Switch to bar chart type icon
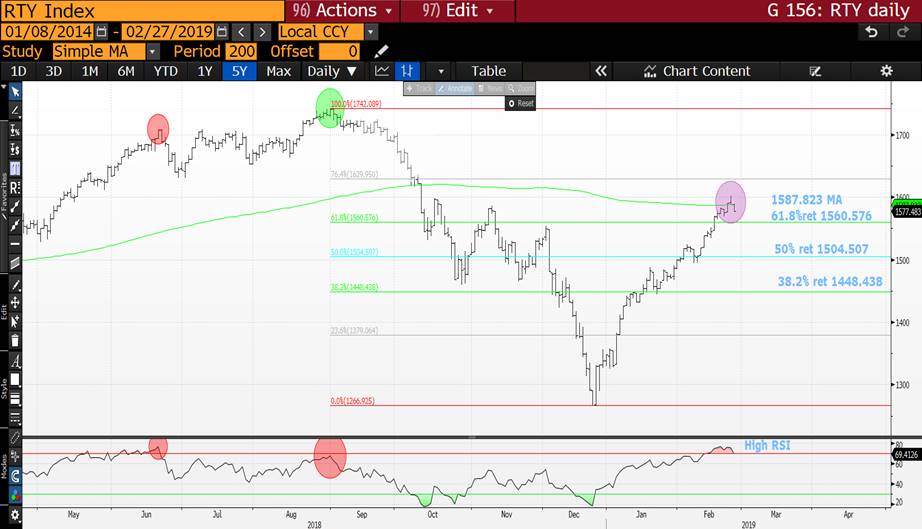 pyautogui.click(x=407, y=71)
